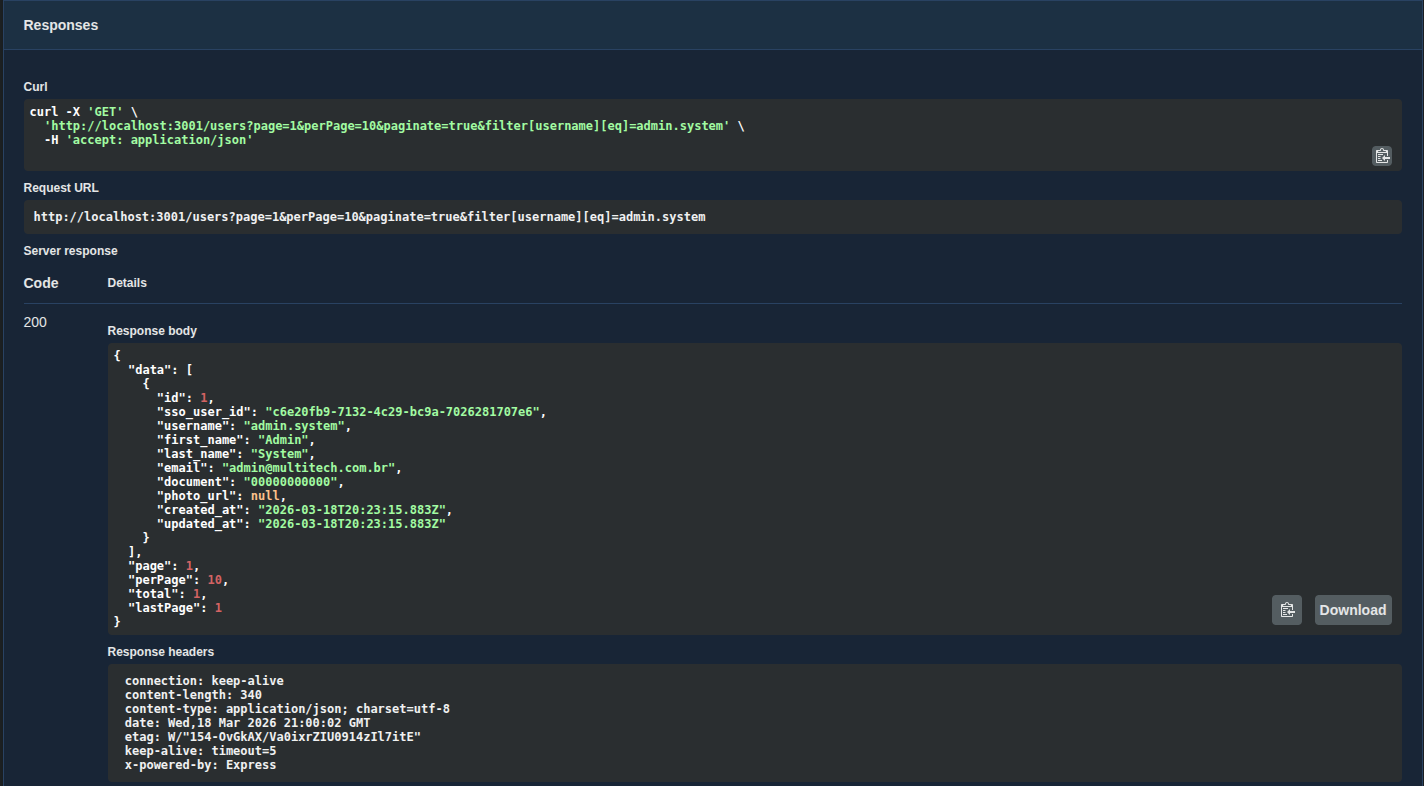Viewport: 1424px width, 786px height.
Task: Click the Server response label
Action: [70, 251]
